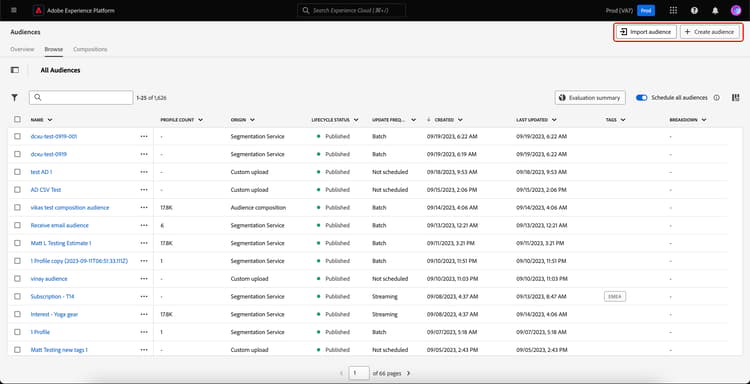Open the help question mark icon
The image size is (750, 384).
click(x=694, y=10)
